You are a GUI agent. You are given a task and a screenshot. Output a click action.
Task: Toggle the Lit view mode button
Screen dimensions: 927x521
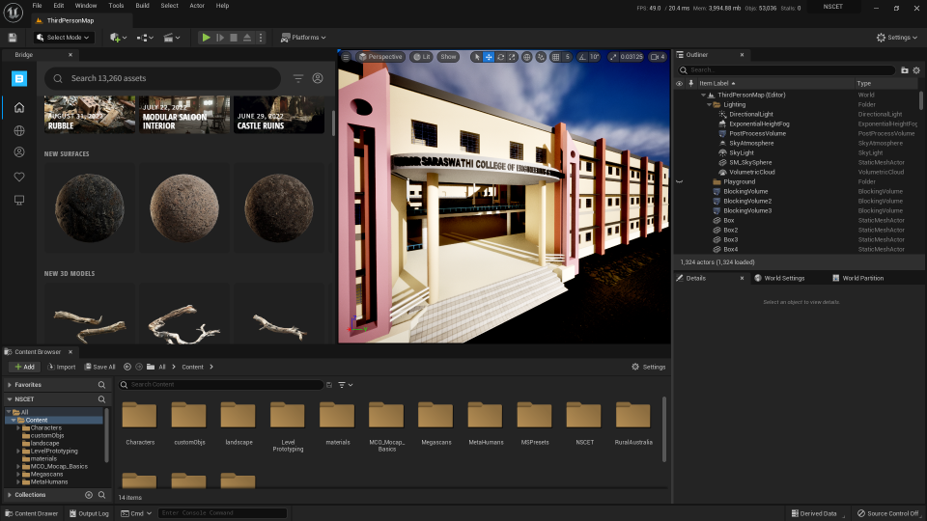[x=421, y=57]
